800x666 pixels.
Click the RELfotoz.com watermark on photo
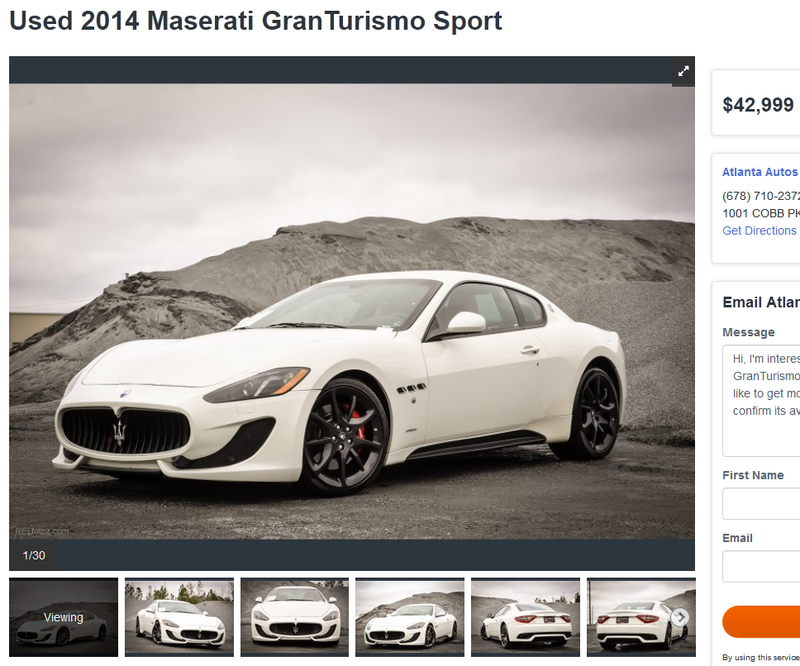pyautogui.click(x=42, y=531)
